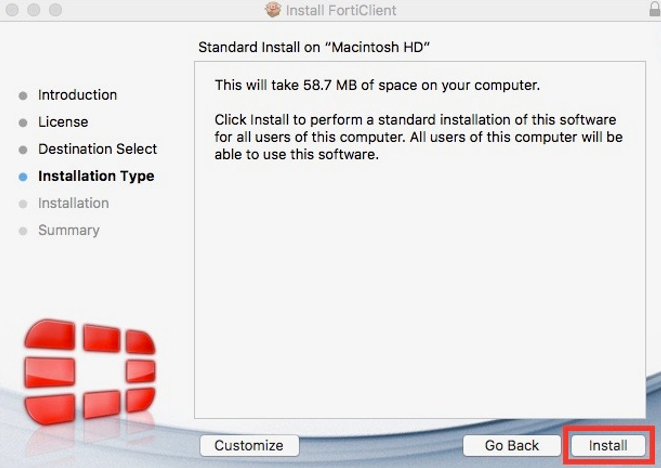Select the License step in the sidebar
Screen dimensions: 661x468
[x=63, y=122]
